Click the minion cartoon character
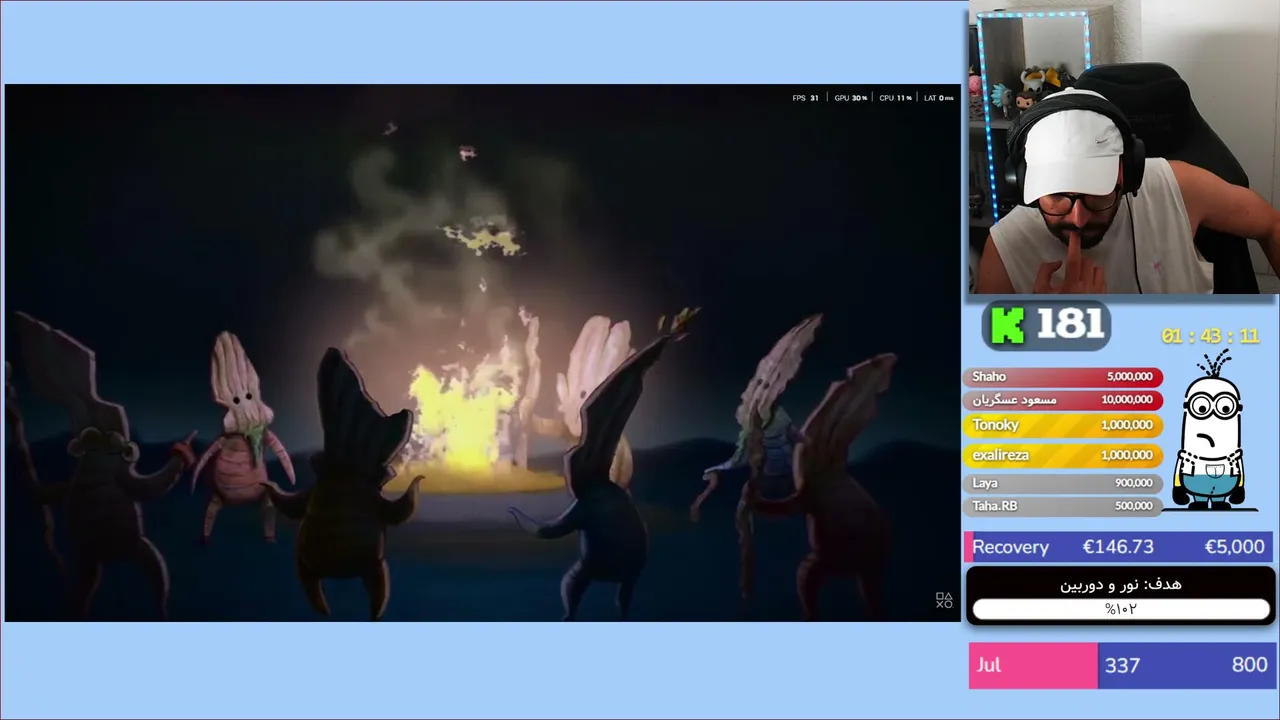This screenshot has height=720, width=1280. tap(1213, 432)
